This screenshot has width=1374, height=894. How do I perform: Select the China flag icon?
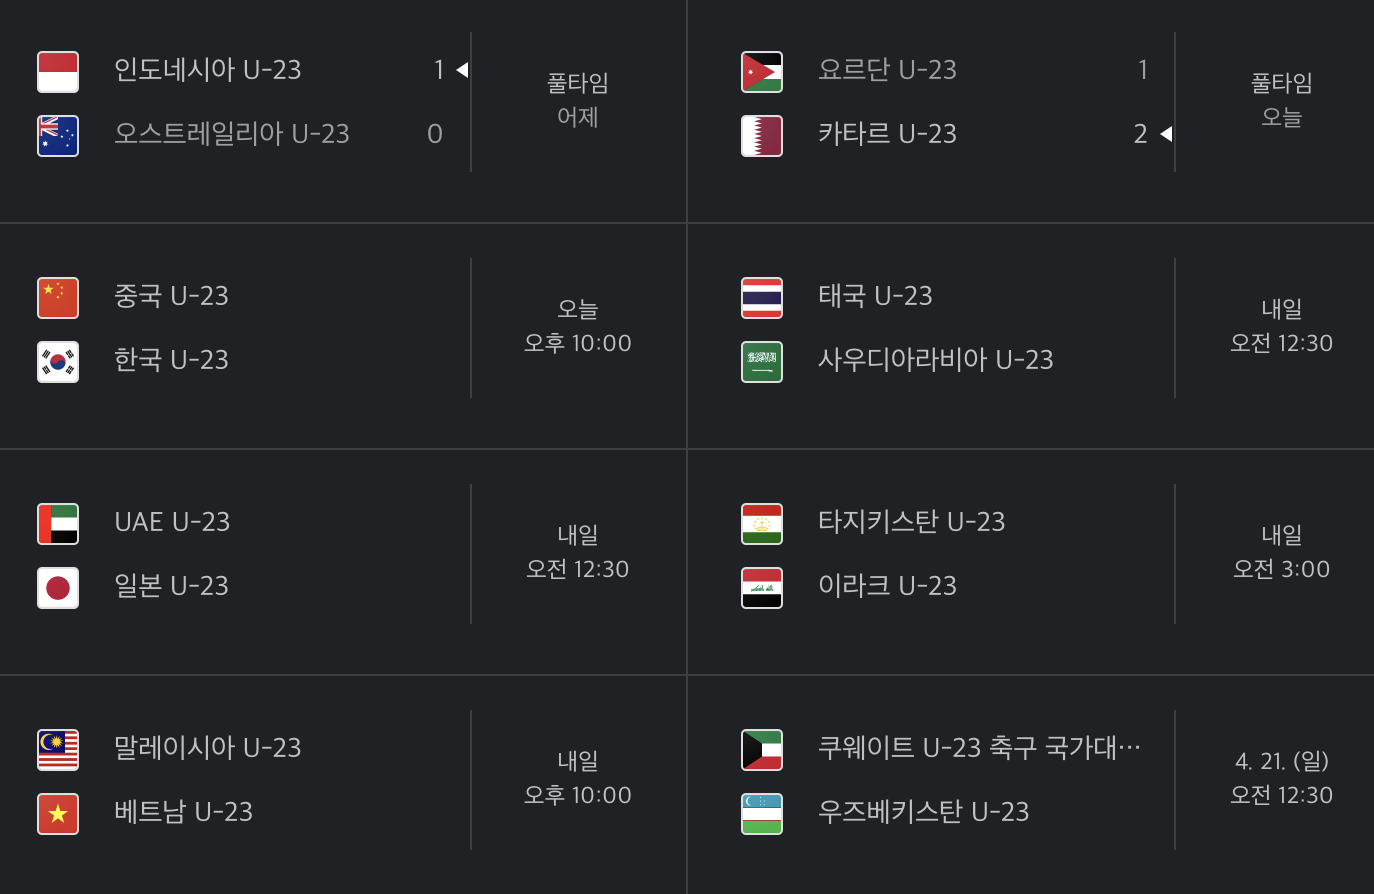click(x=57, y=296)
